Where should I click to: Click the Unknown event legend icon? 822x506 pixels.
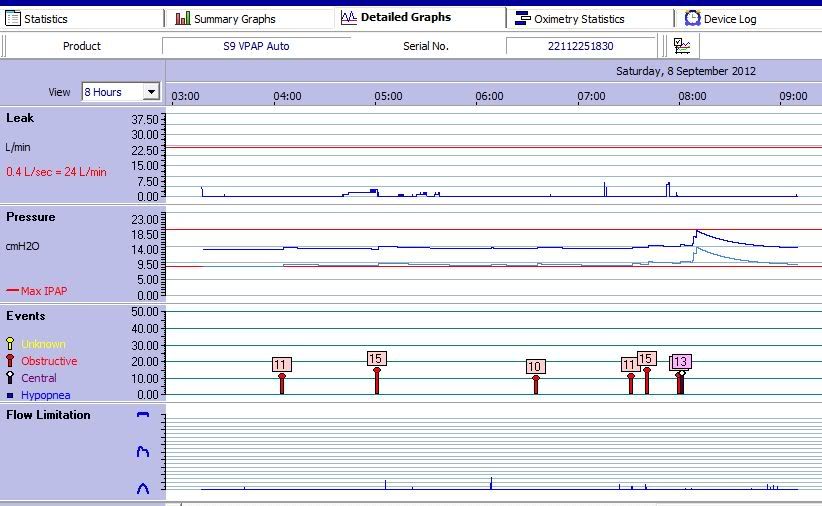pyautogui.click(x=10, y=344)
